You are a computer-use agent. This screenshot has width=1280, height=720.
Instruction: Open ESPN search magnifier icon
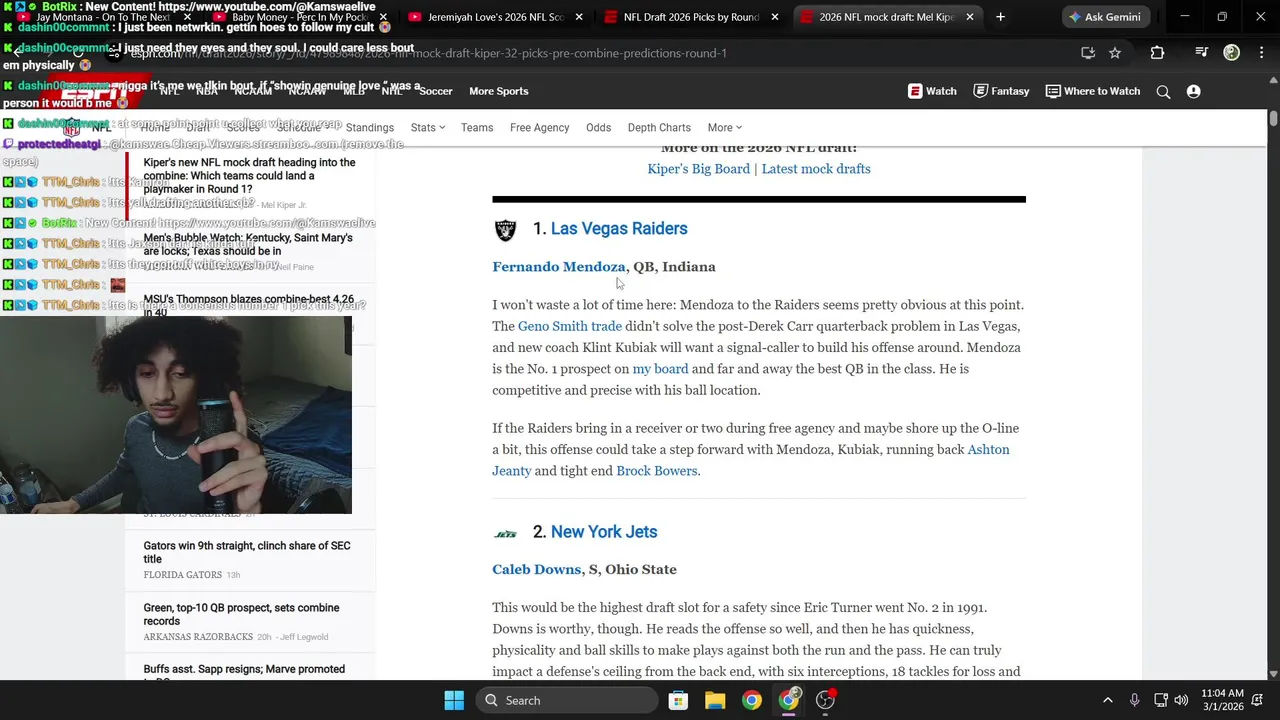coord(1163,91)
